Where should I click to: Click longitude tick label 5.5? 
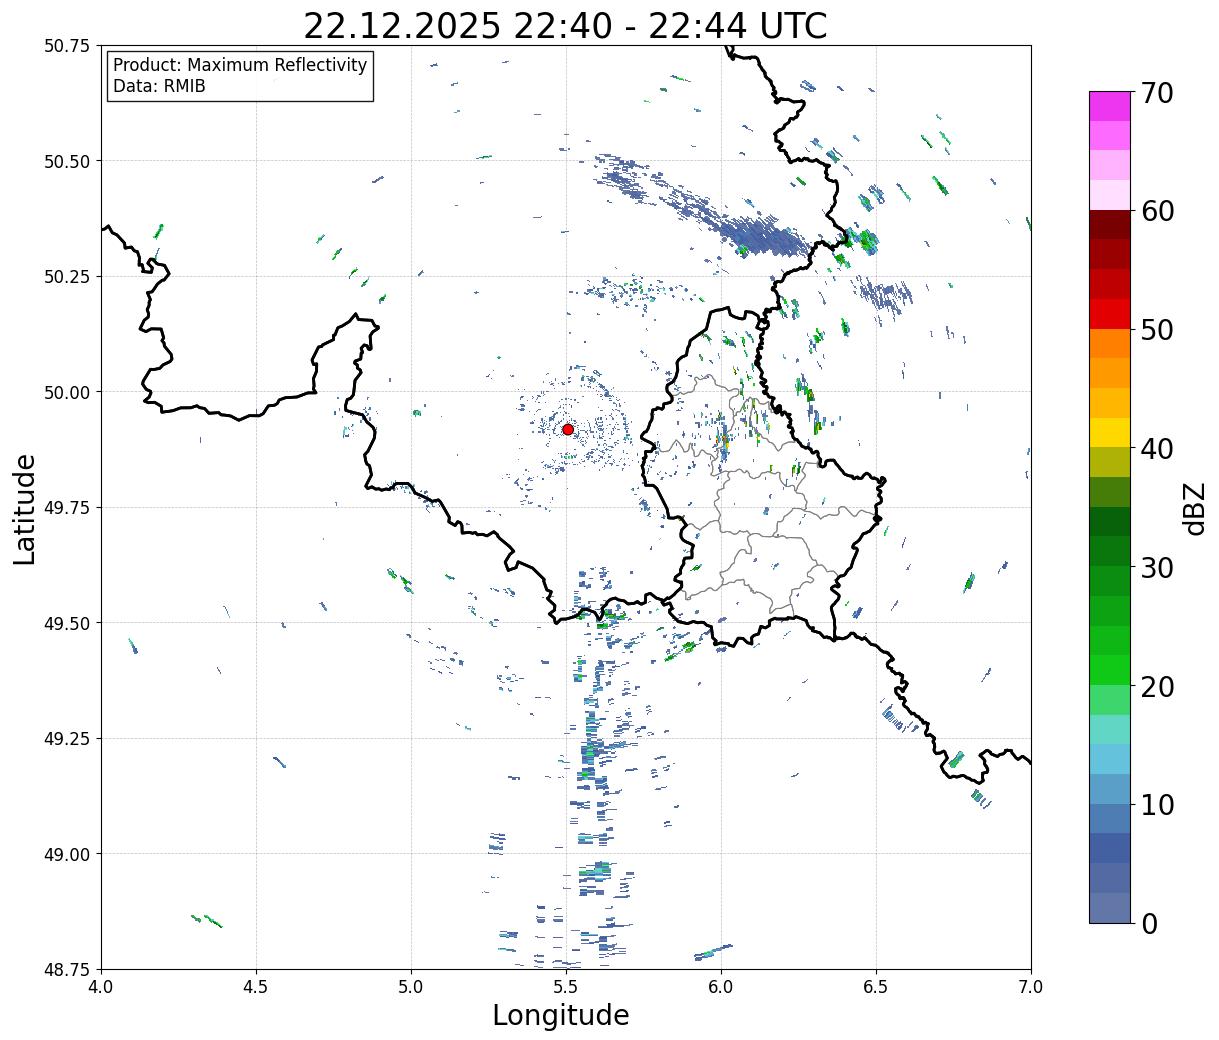click(566, 987)
